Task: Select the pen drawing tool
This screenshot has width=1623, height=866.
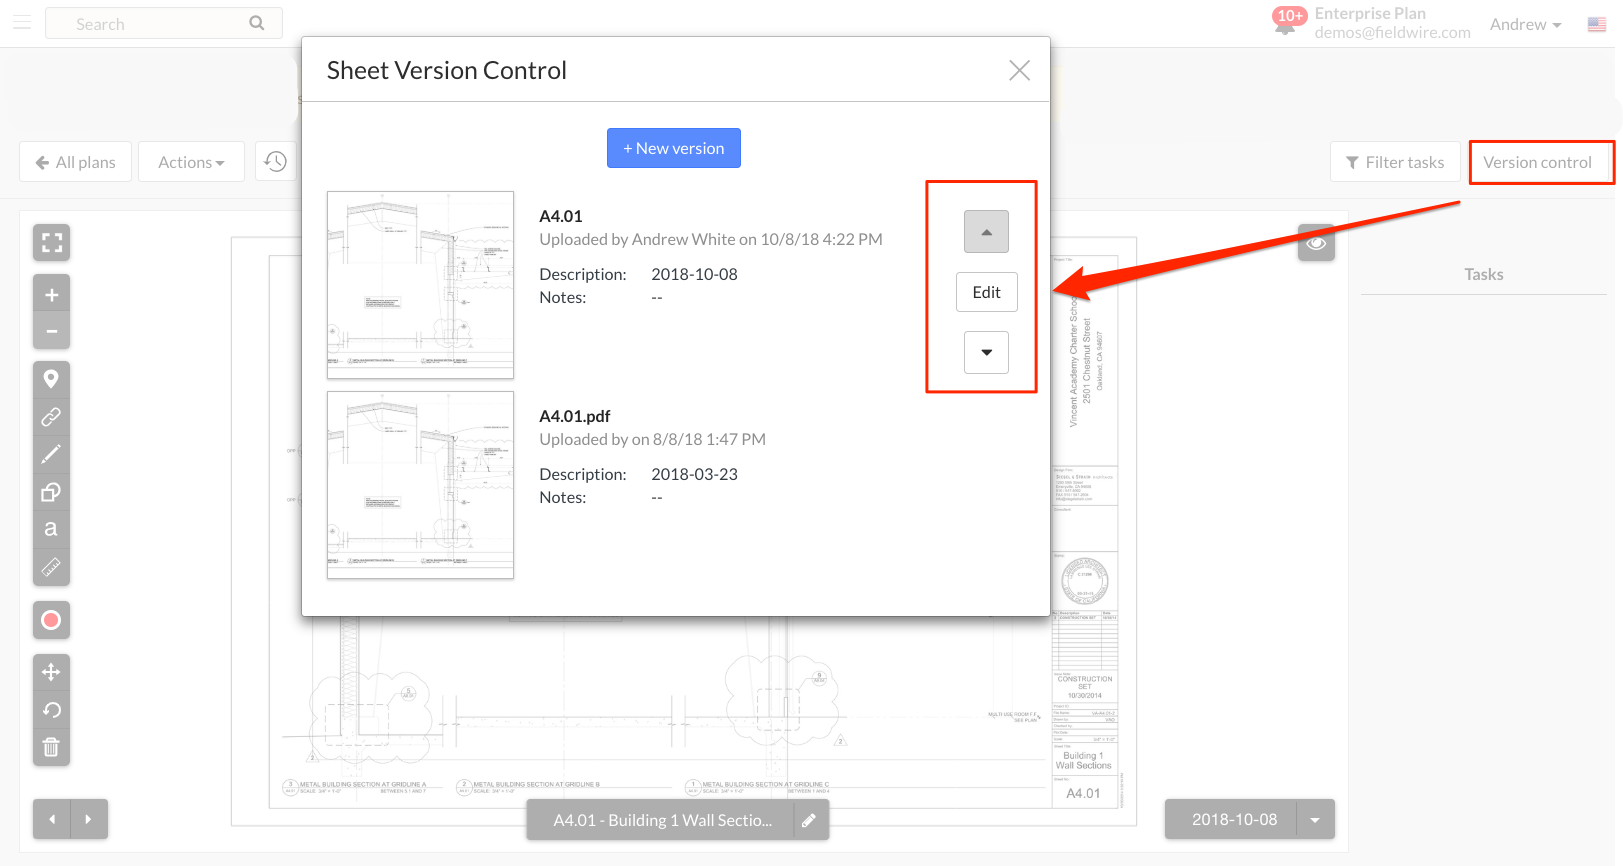Action: coord(51,454)
